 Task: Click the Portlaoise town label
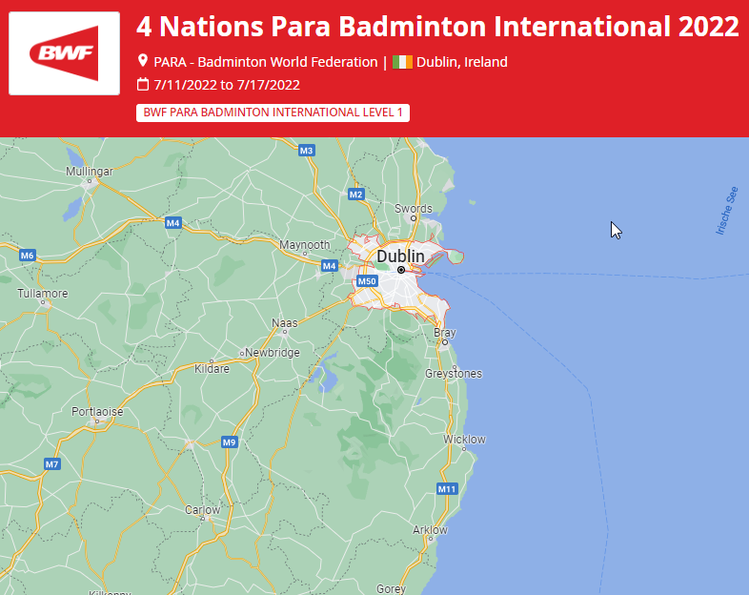click(x=97, y=412)
